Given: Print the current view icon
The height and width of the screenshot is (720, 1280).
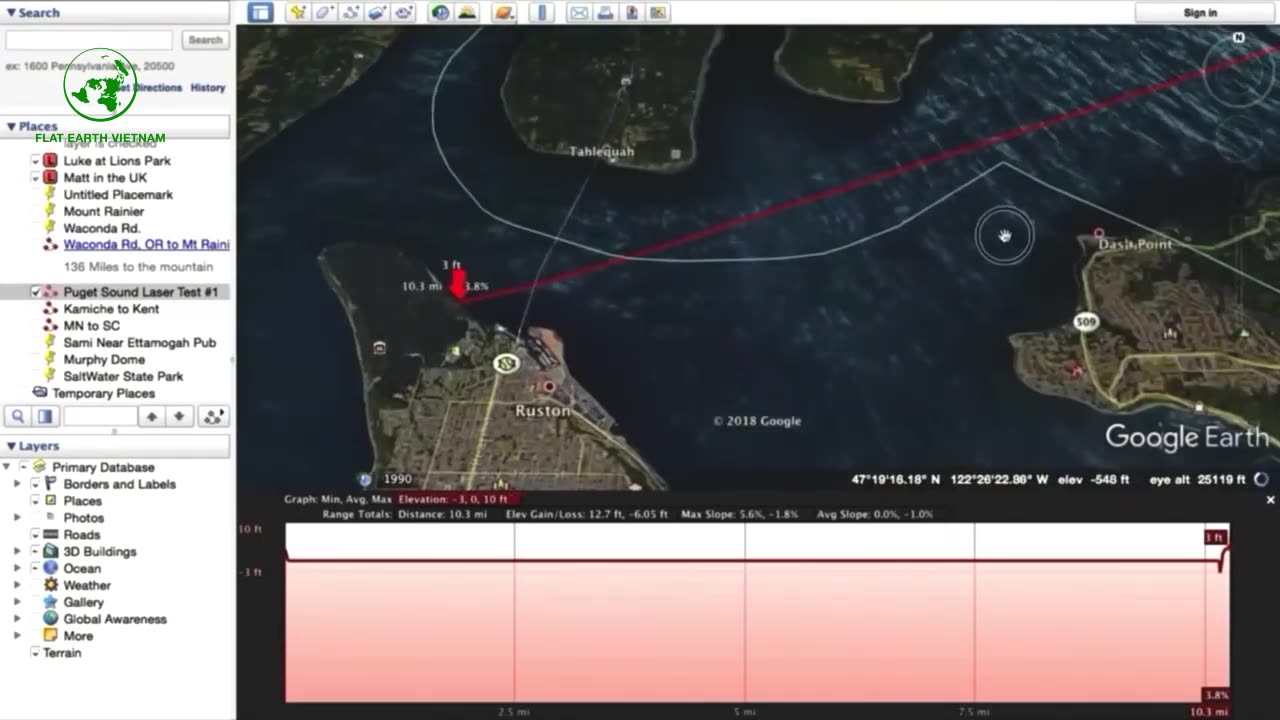Looking at the screenshot, I should point(605,12).
